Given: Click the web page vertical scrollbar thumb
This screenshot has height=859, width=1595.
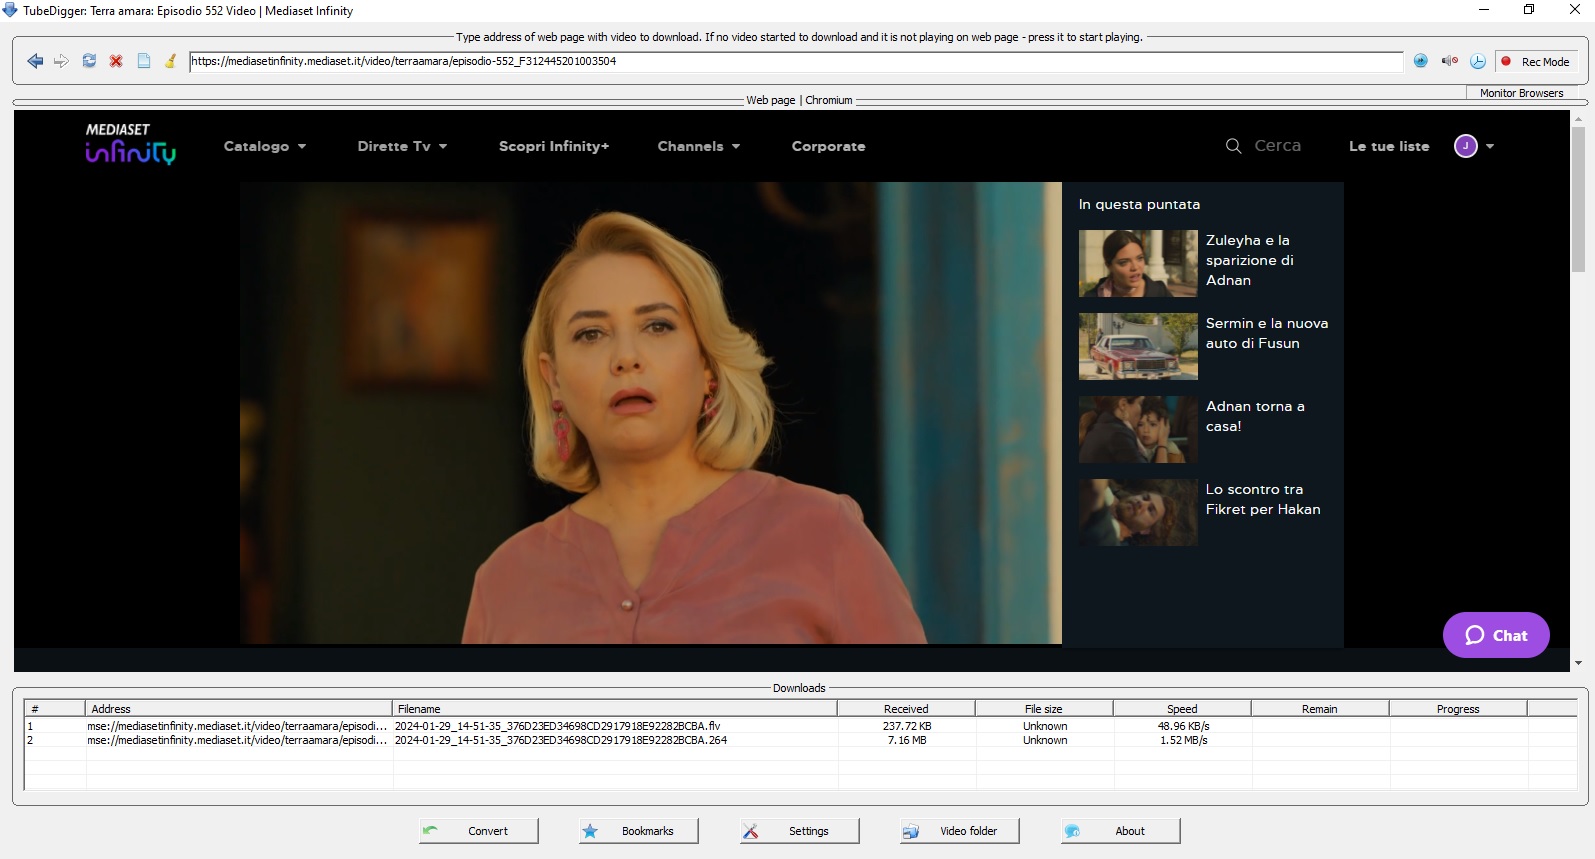Looking at the screenshot, I should (x=1578, y=198).
